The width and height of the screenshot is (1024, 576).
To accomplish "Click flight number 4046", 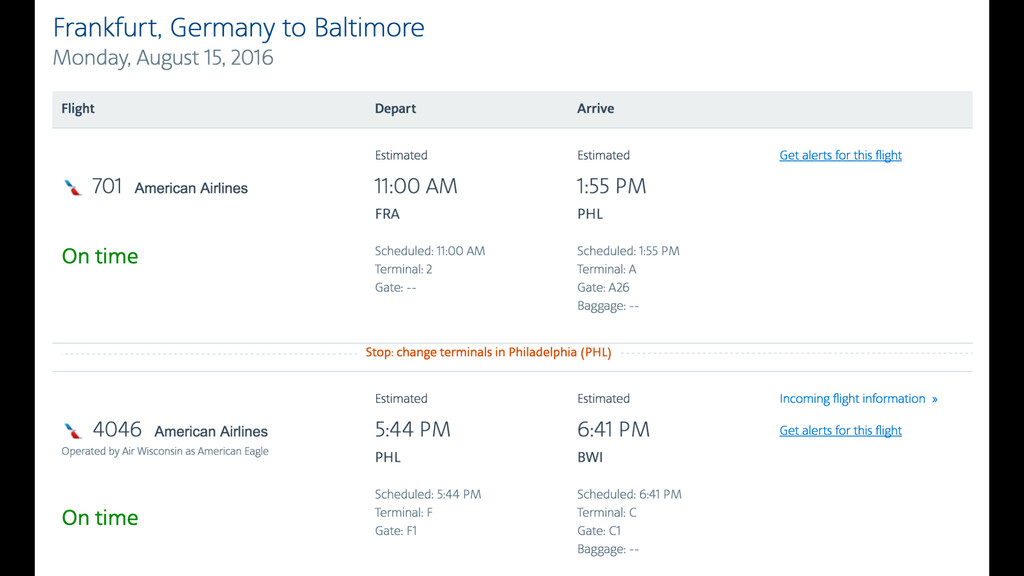I will pyautogui.click(x=117, y=430).
